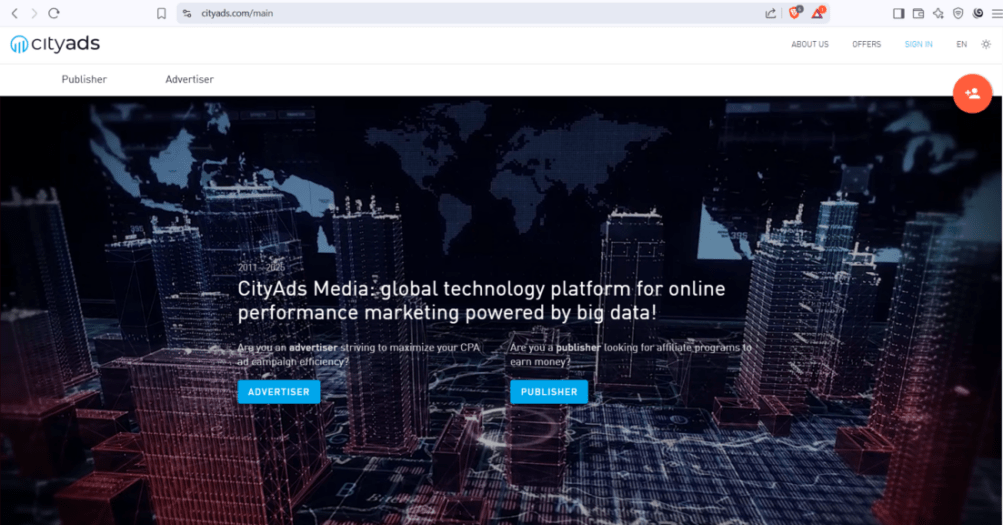Viewport: 1003px width, 525px height.
Task: Go back using the browser back arrow
Action: (x=15, y=13)
